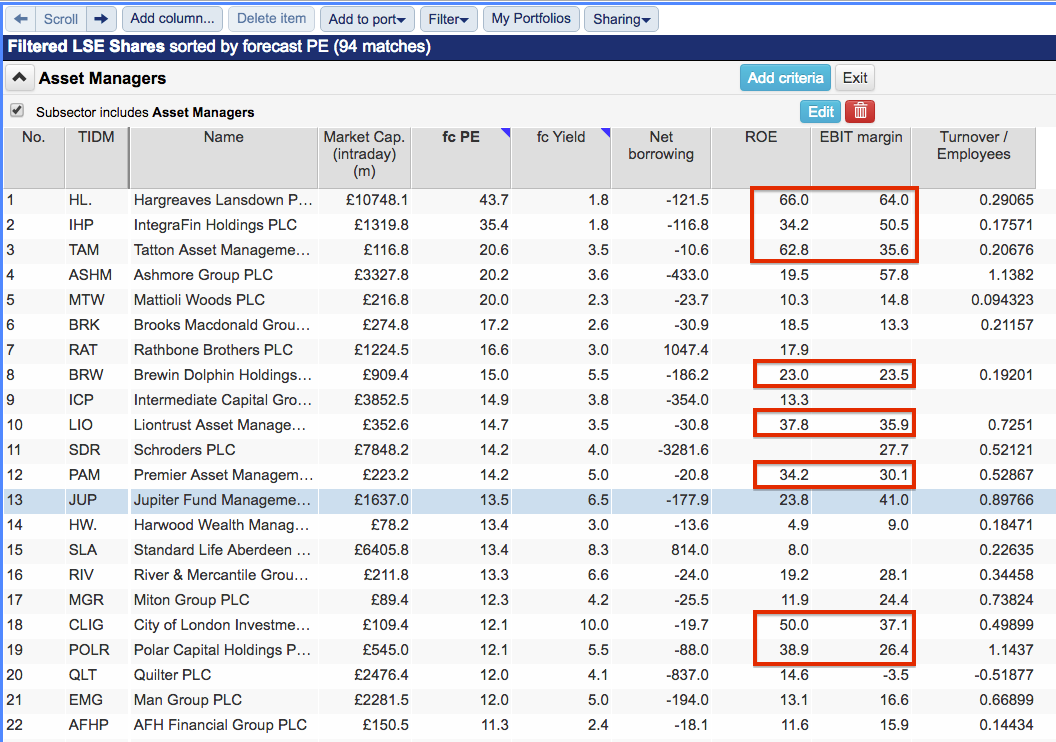This screenshot has width=1056, height=742.
Task: Sort by the TIDM column header
Action: (96, 158)
